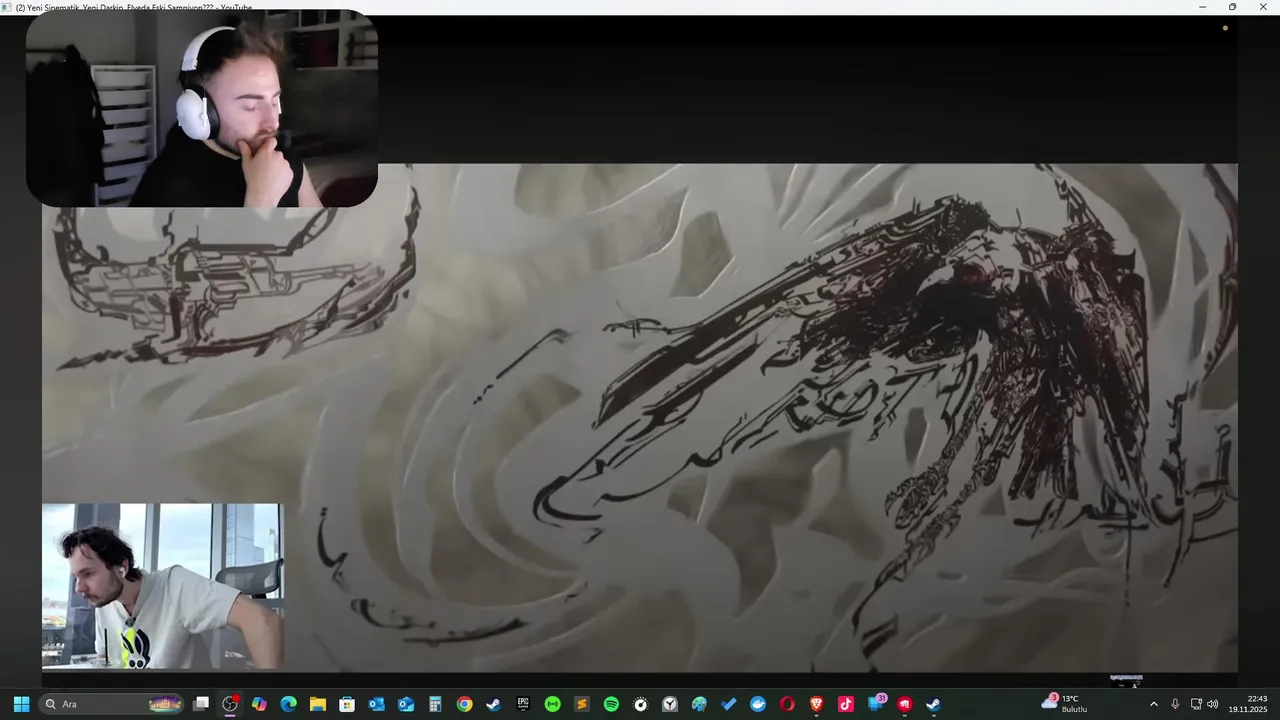Open the Windows Start menu

(x=21, y=704)
